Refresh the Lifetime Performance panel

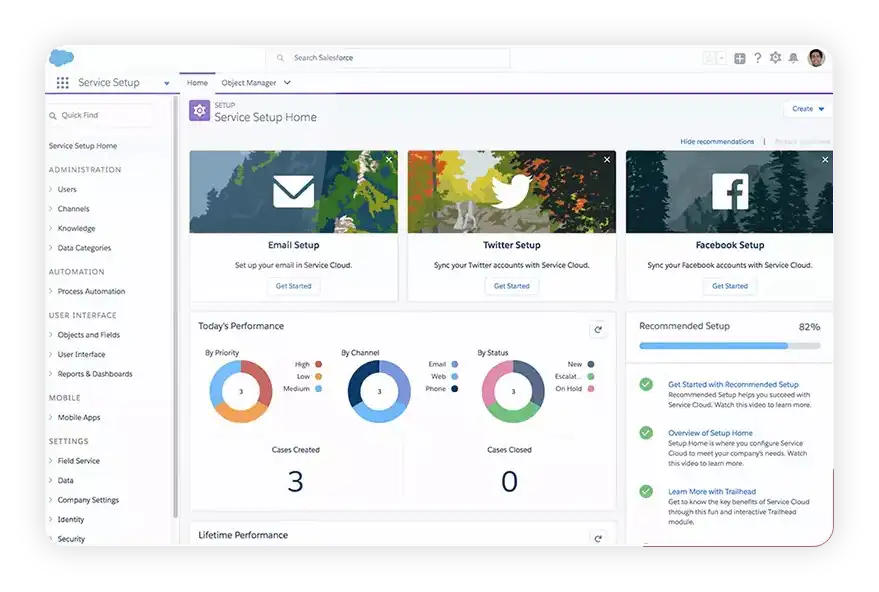coord(597,537)
